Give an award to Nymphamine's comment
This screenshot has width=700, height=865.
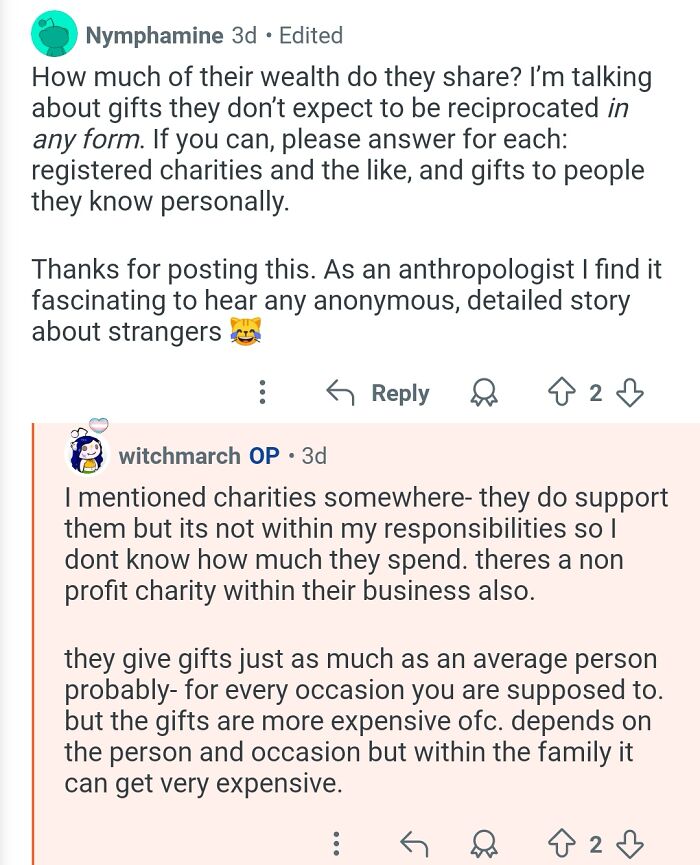483,393
